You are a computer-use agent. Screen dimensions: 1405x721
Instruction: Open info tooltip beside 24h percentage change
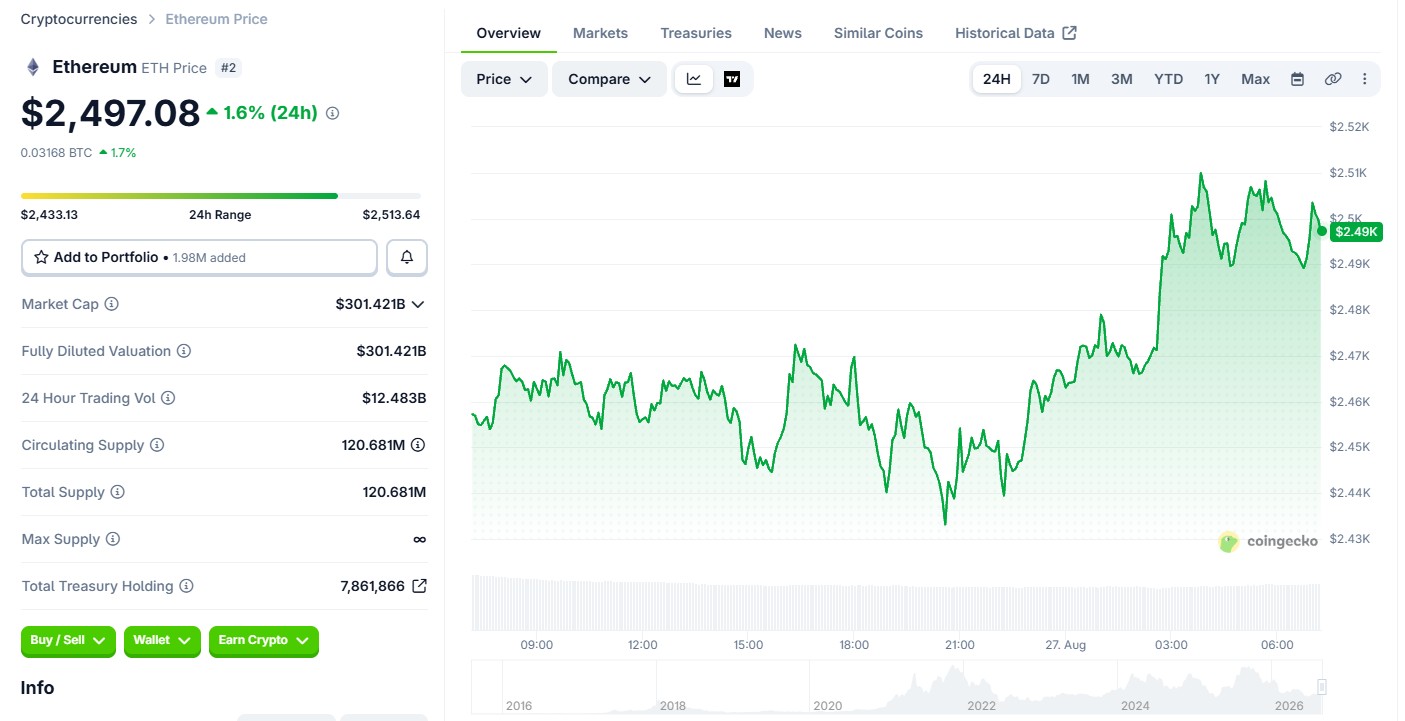pyautogui.click(x=333, y=113)
